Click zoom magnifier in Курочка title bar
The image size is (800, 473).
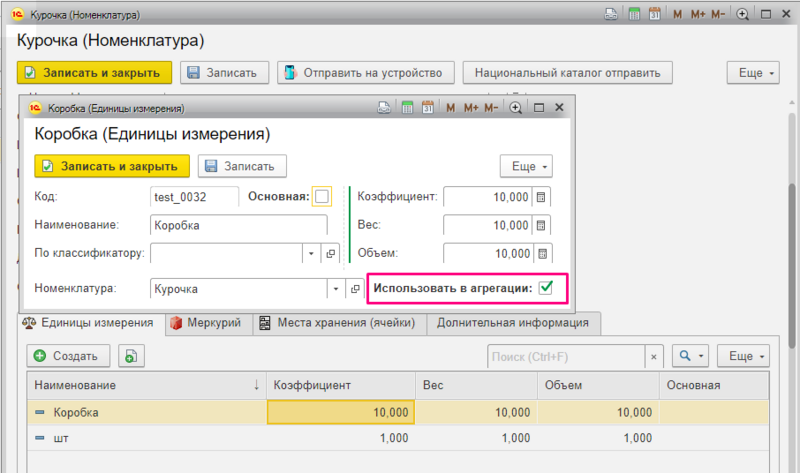[742, 15]
